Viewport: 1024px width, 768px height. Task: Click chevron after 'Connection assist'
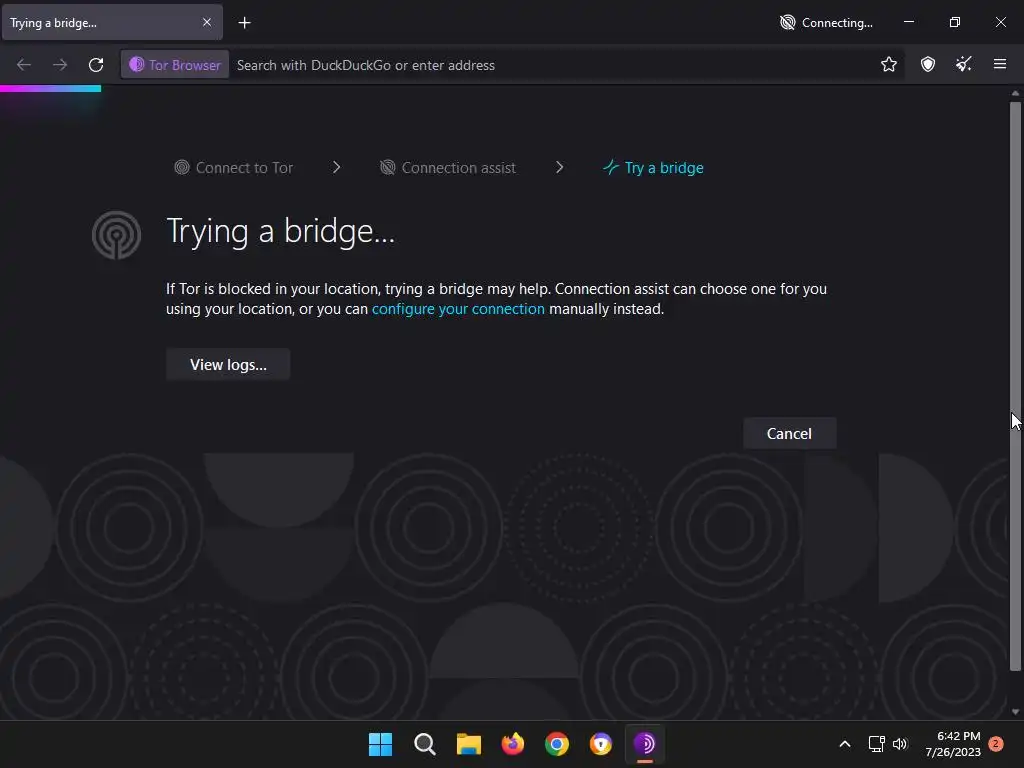(559, 167)
